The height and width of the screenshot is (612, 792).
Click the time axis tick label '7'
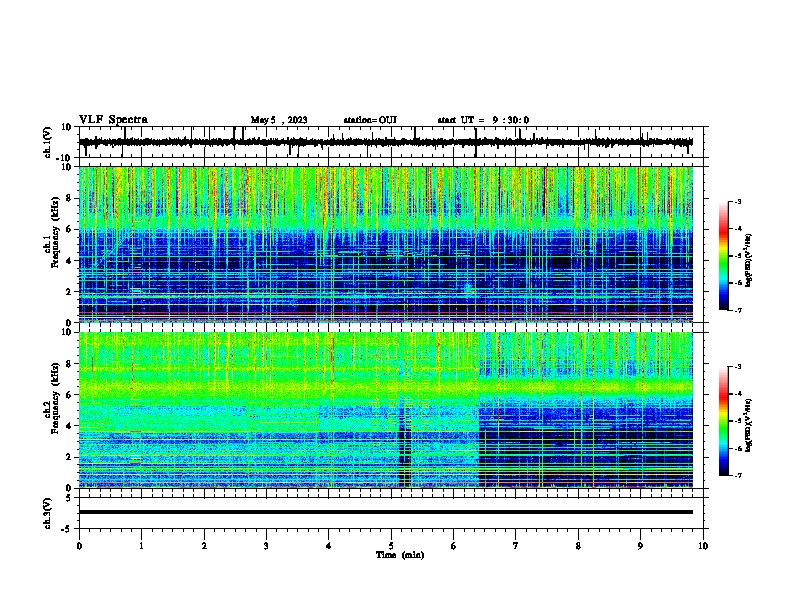pos(516,546)
